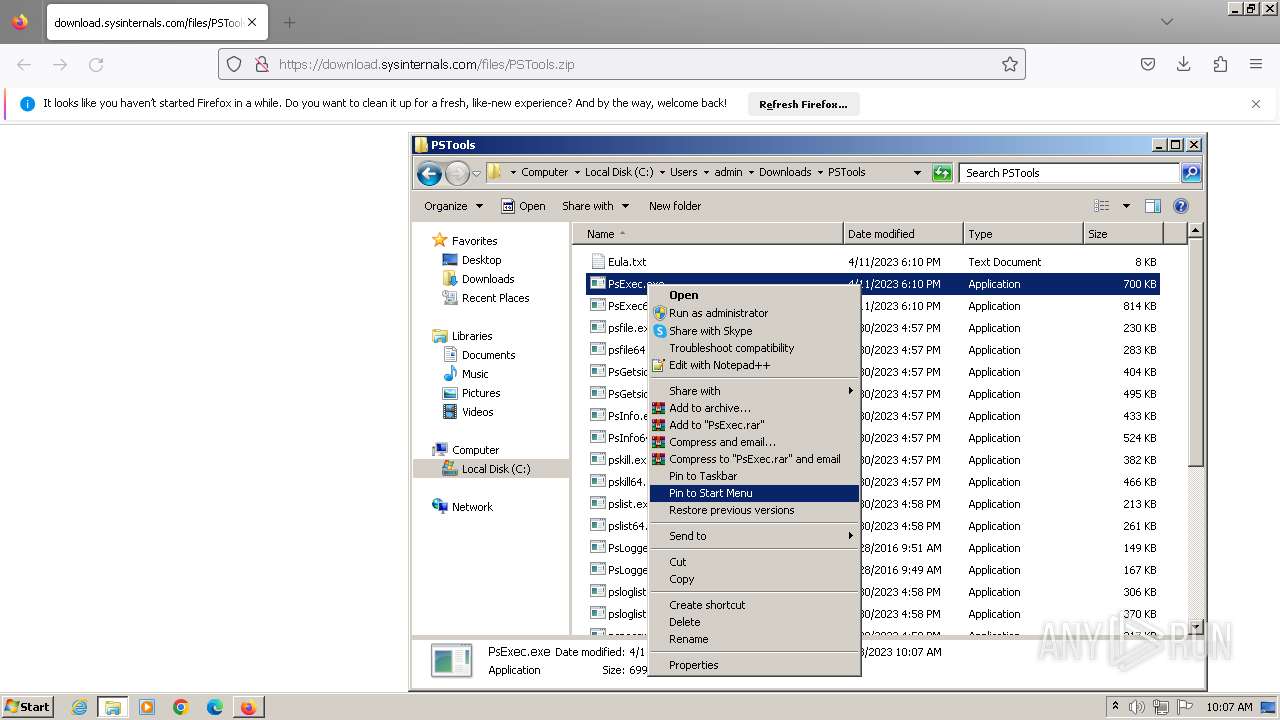Sort by Date modified column
Viewport: 1280px width, 720px height.
click(903, 234)
